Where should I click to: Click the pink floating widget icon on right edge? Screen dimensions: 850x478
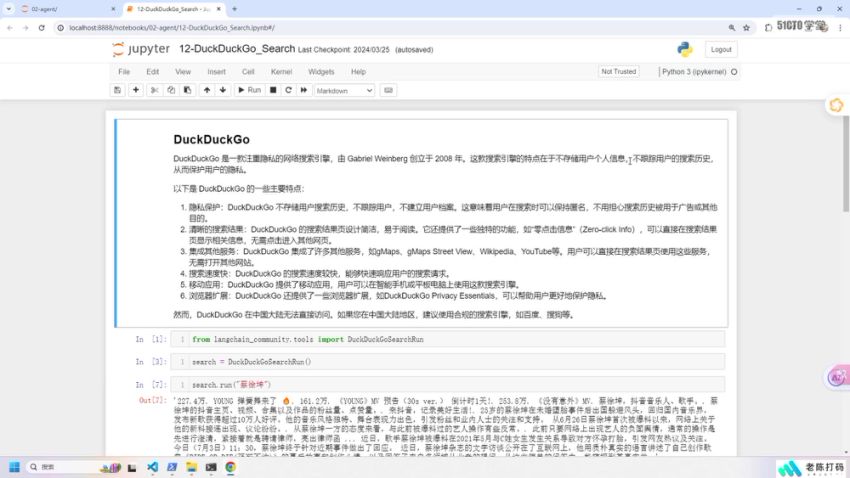(838, 377)
